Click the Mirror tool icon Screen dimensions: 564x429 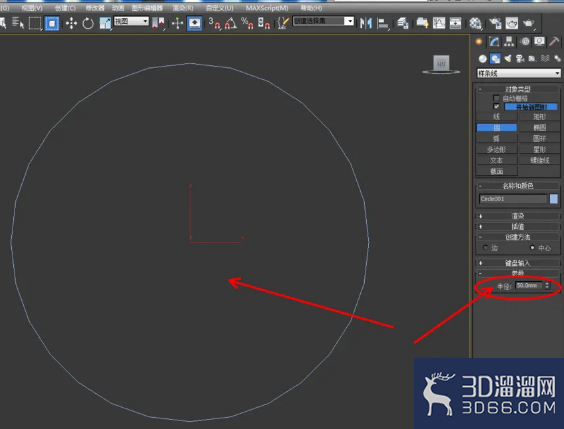(366, 24)
